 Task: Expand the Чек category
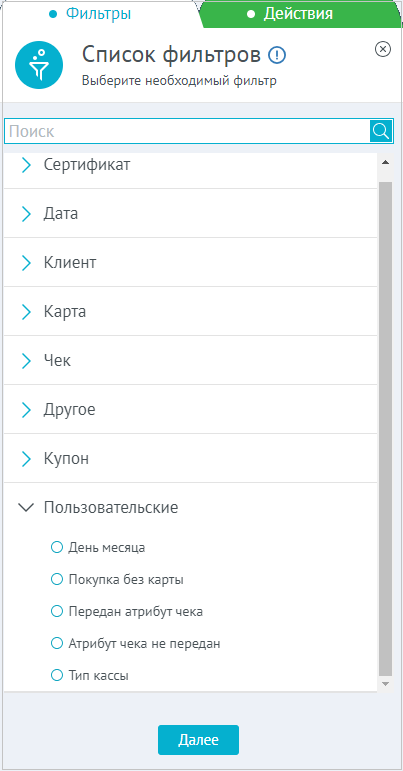coord(190,360)
